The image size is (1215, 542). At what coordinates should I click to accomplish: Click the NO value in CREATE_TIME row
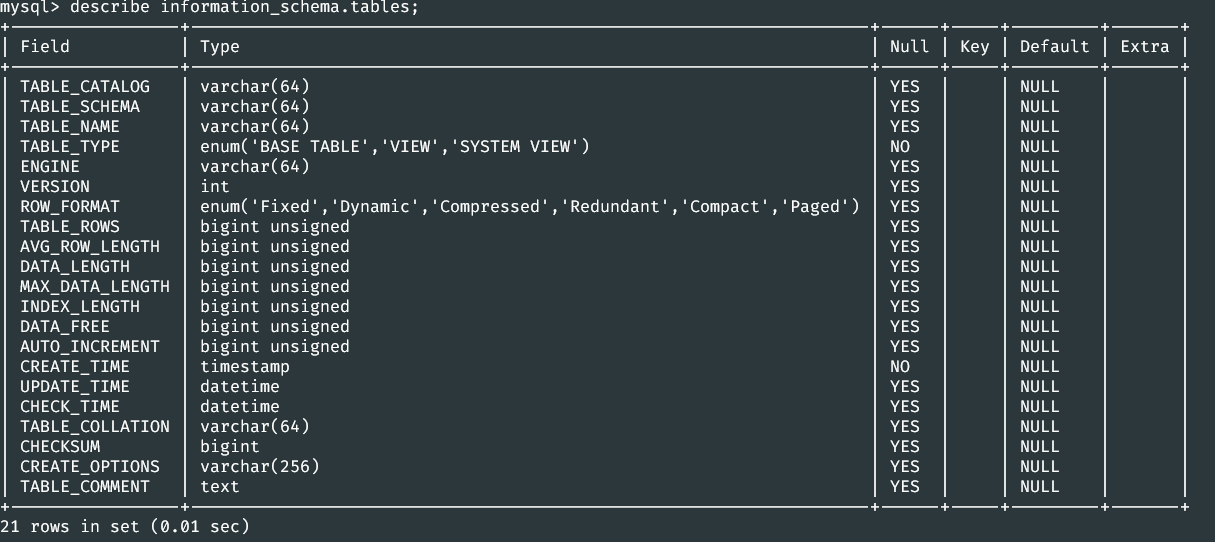(x=900, y=367)
